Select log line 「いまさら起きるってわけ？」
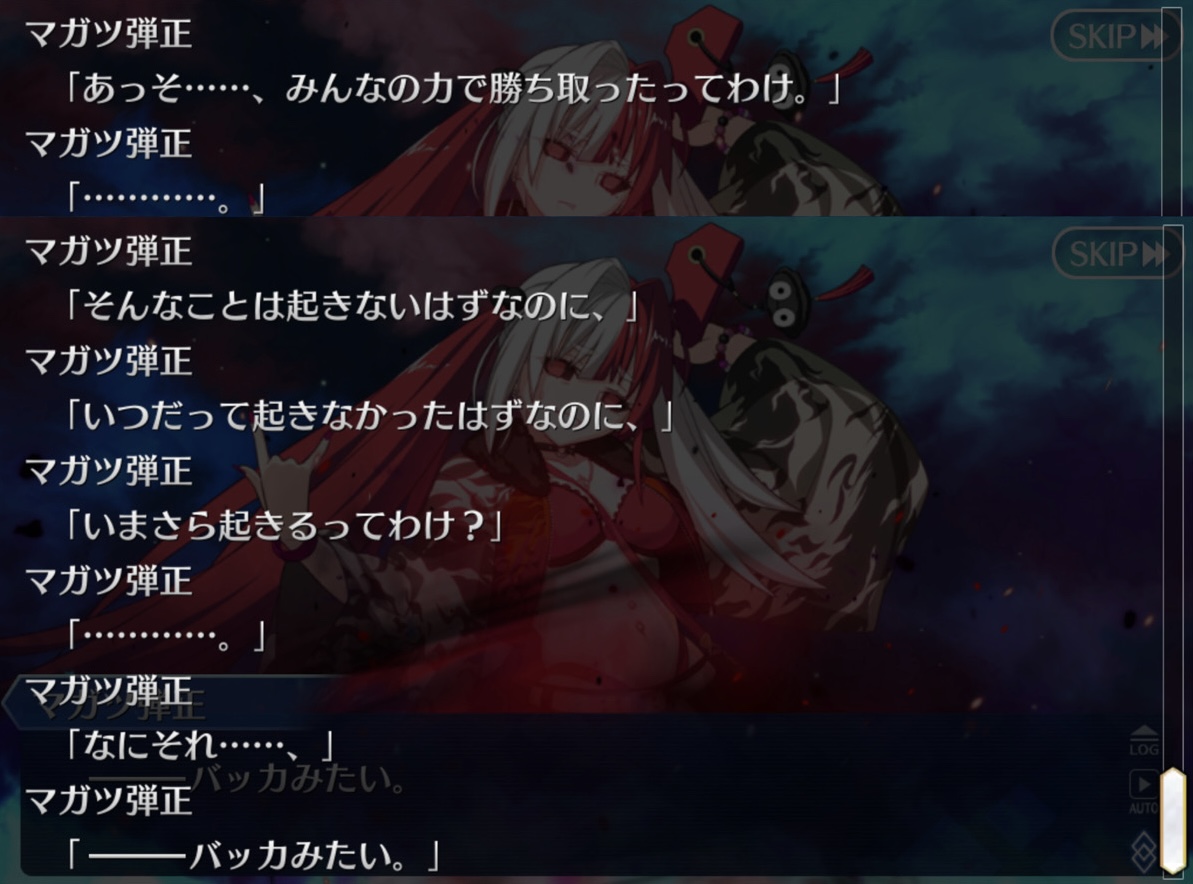 click(x=285, y=526)
